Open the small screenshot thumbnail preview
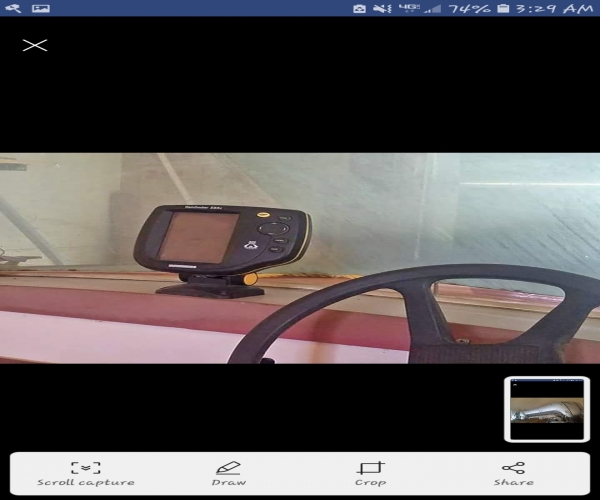The width and height of the screenshot is (600, 500). tap(546, 409)
